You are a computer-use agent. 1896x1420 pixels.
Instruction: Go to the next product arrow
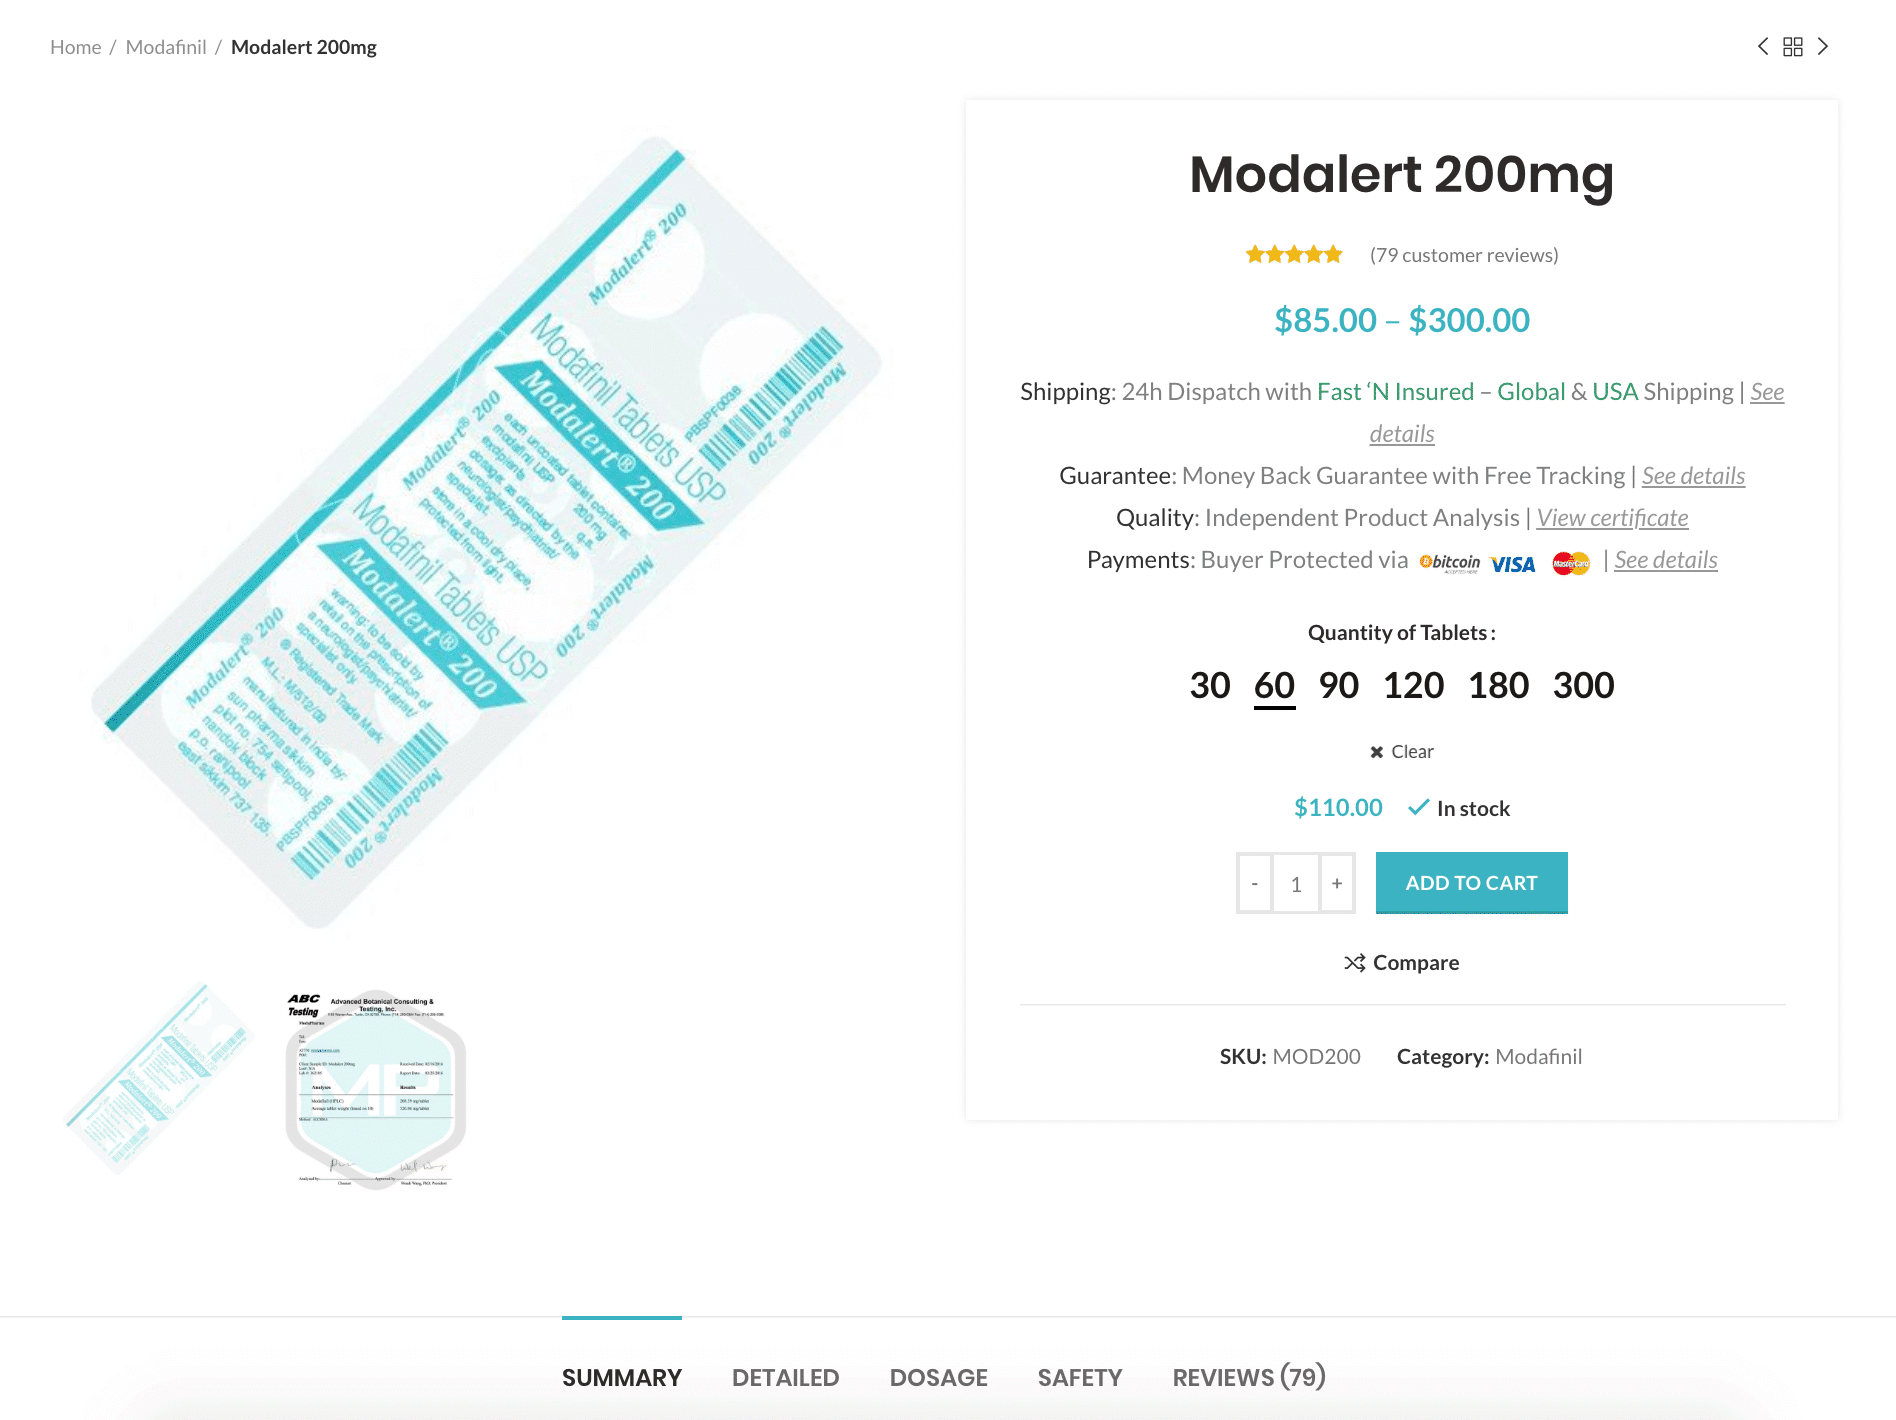click(x=1823, y=47)
